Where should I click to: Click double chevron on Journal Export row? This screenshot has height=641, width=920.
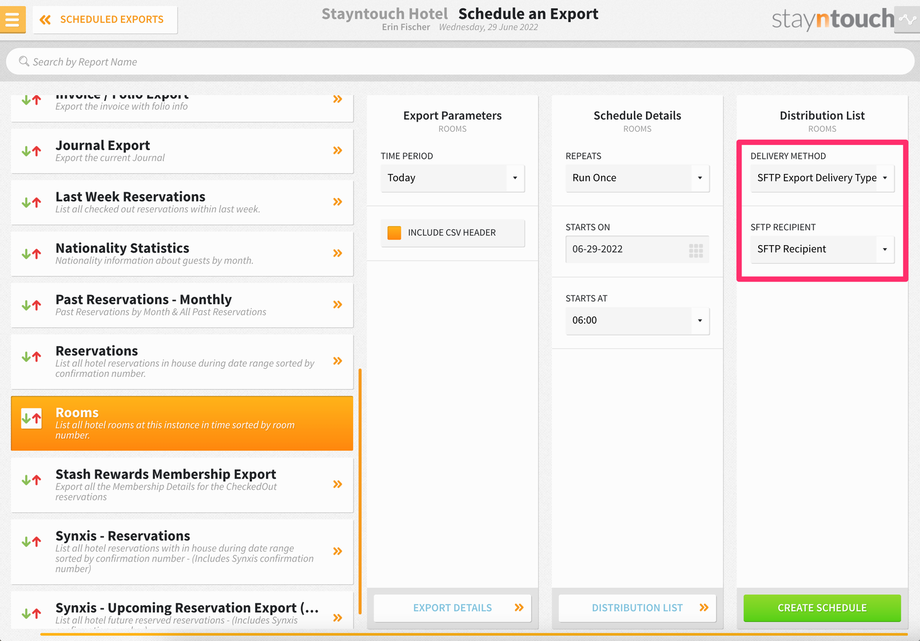coord(337,150)
